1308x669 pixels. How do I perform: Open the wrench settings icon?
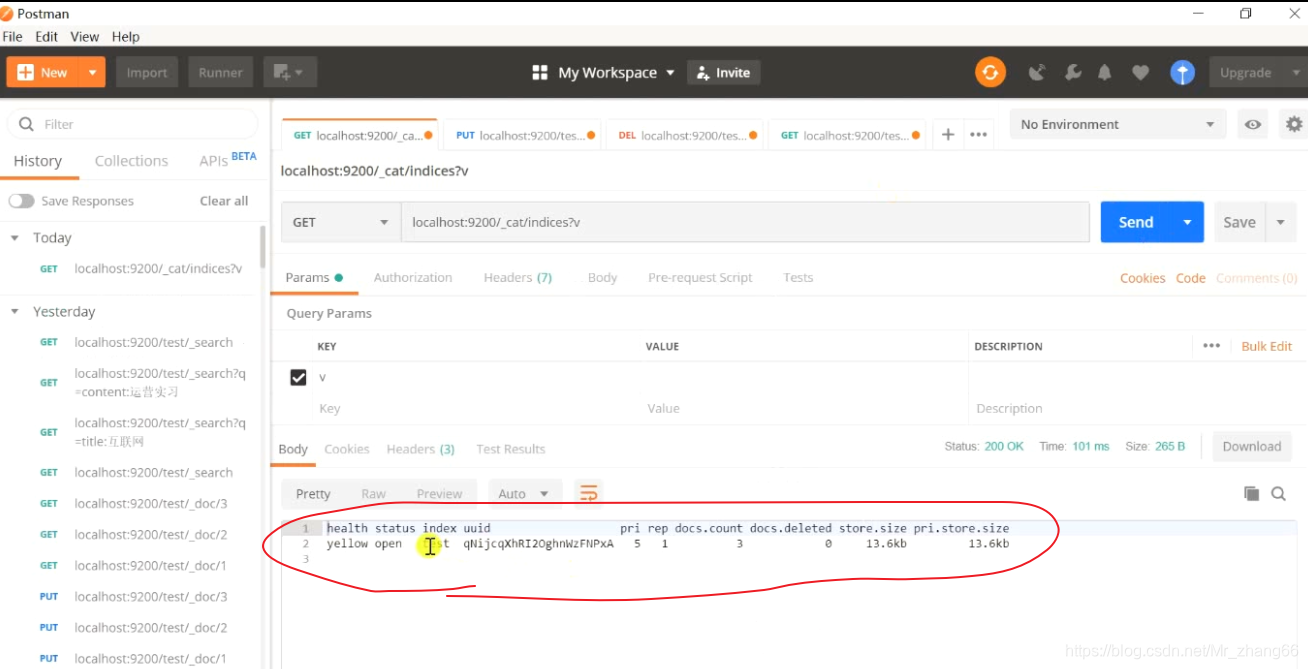coord(1072,72)
